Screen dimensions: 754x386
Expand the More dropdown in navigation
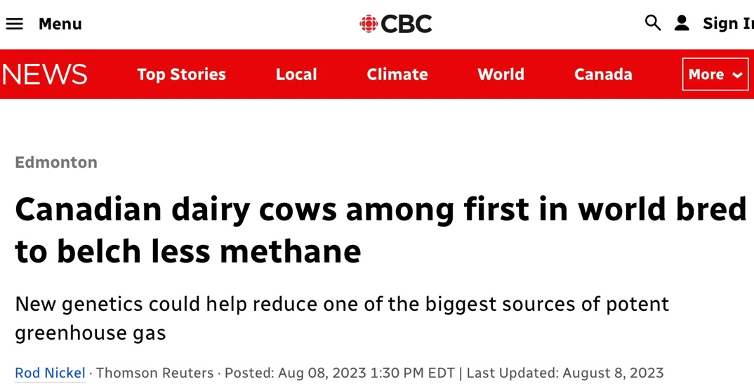click(715, 75)
